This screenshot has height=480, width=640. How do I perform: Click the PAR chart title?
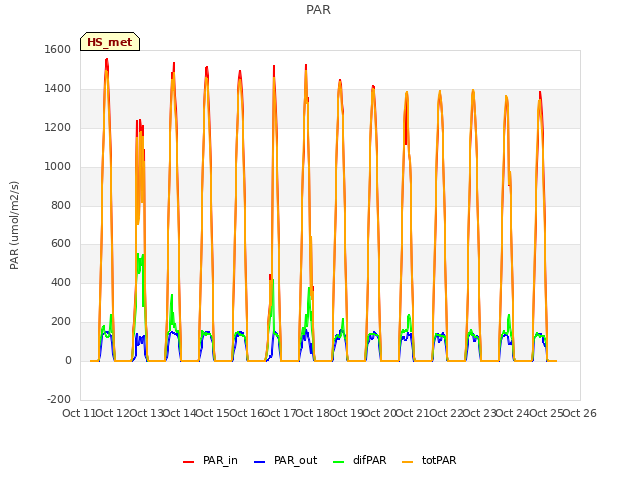pyautogui.click(x=318, y=10)
